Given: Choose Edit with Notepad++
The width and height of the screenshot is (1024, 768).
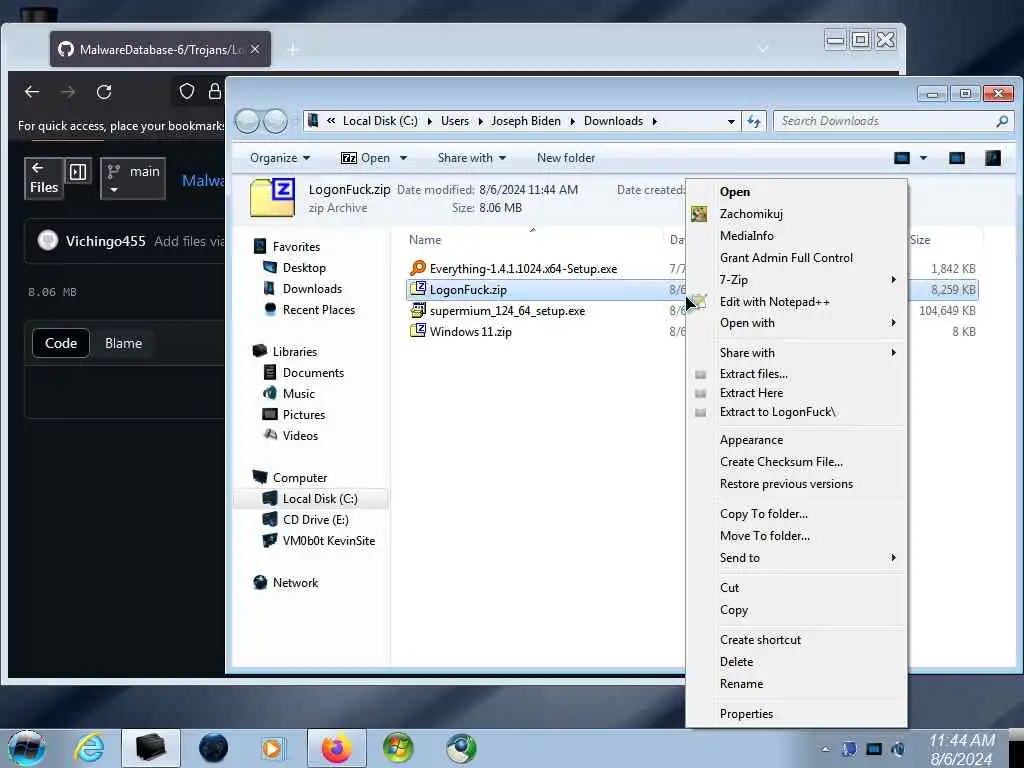Looking at the screenshot, I should pyautogui.click(x=775, y=302).
